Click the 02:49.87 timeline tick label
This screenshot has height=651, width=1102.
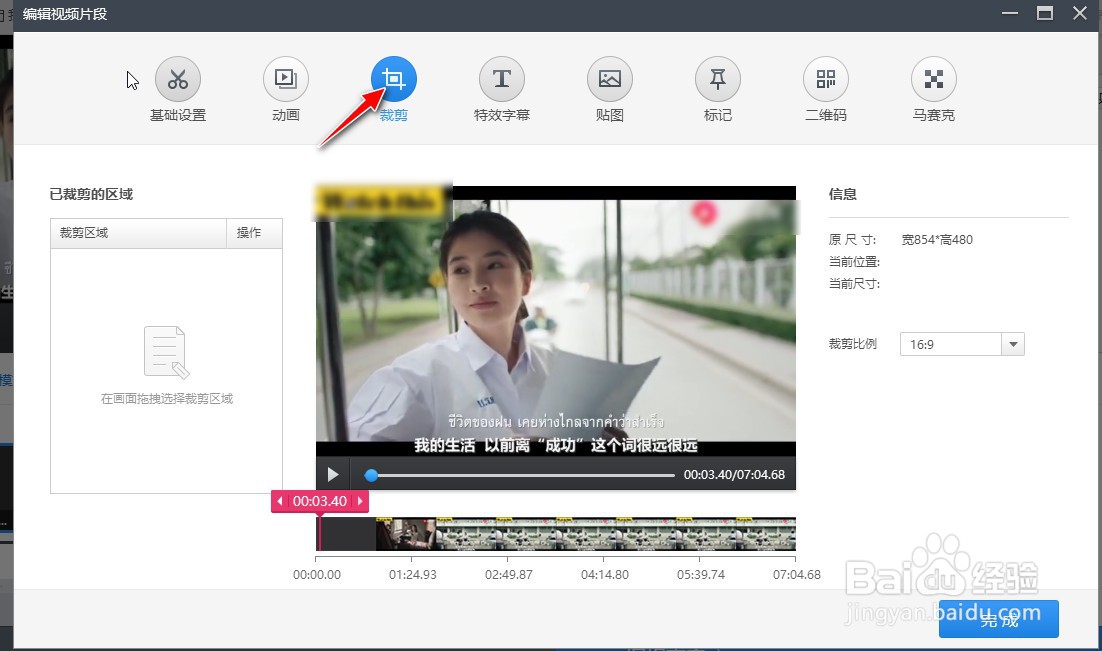509,574
